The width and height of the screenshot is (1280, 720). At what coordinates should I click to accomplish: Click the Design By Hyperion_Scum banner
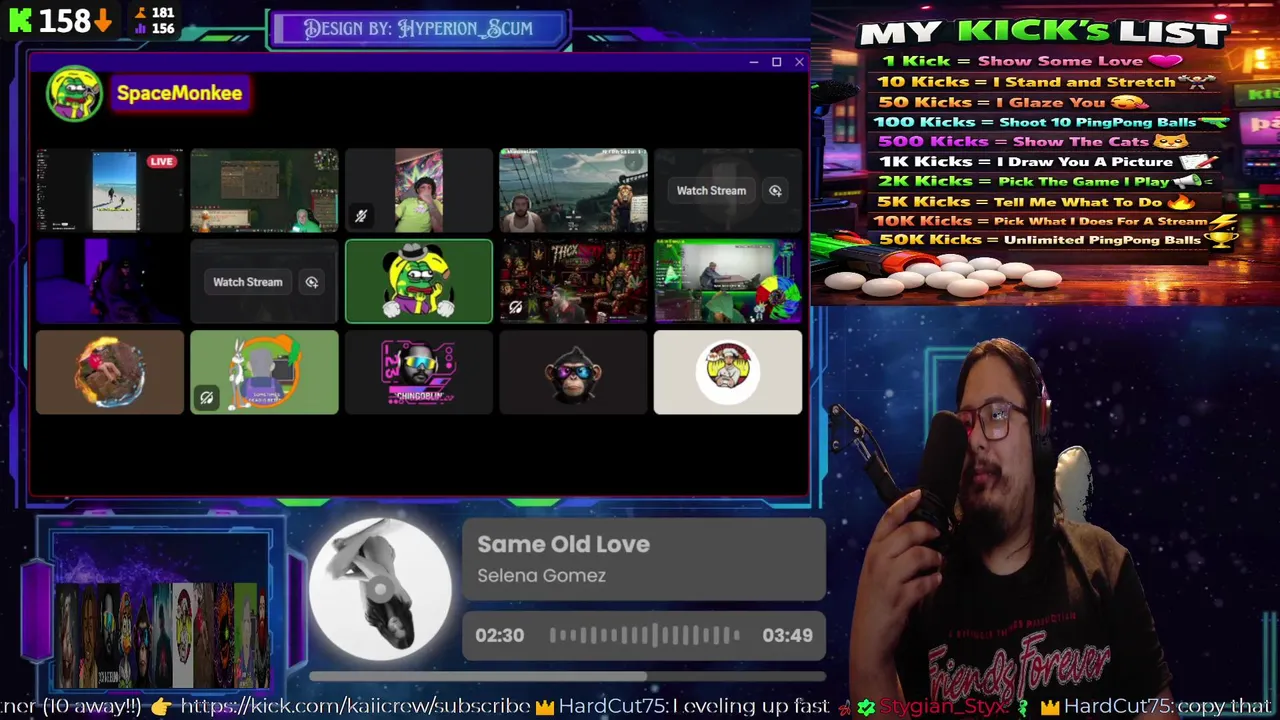tap(418, 28)
